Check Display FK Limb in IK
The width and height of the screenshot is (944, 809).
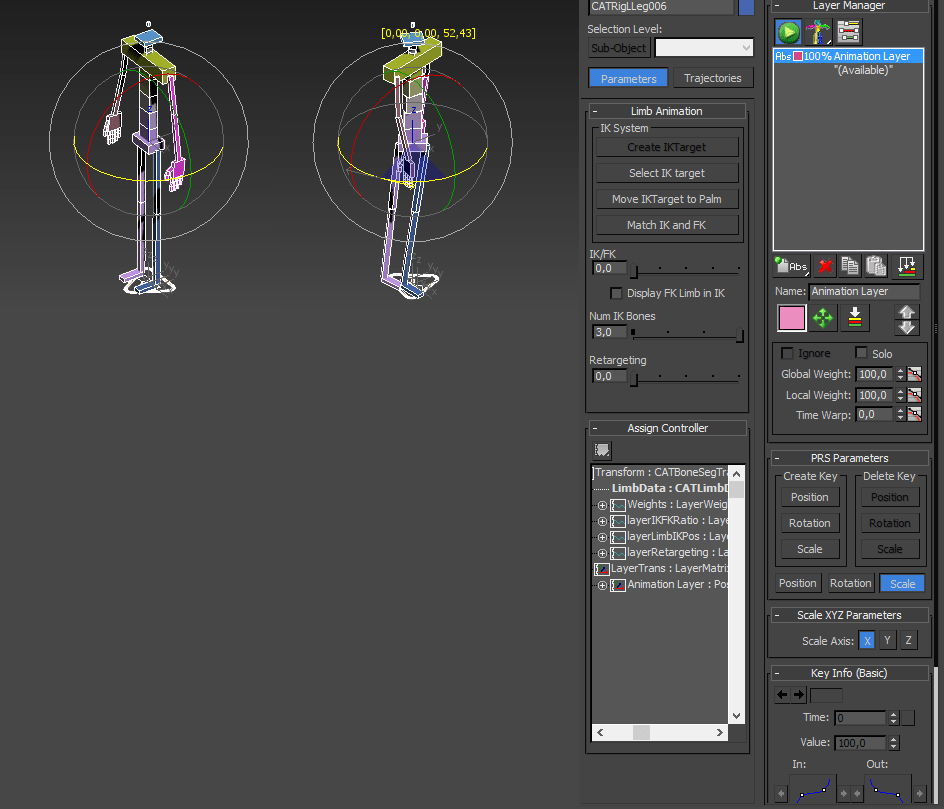click(615, 293)
